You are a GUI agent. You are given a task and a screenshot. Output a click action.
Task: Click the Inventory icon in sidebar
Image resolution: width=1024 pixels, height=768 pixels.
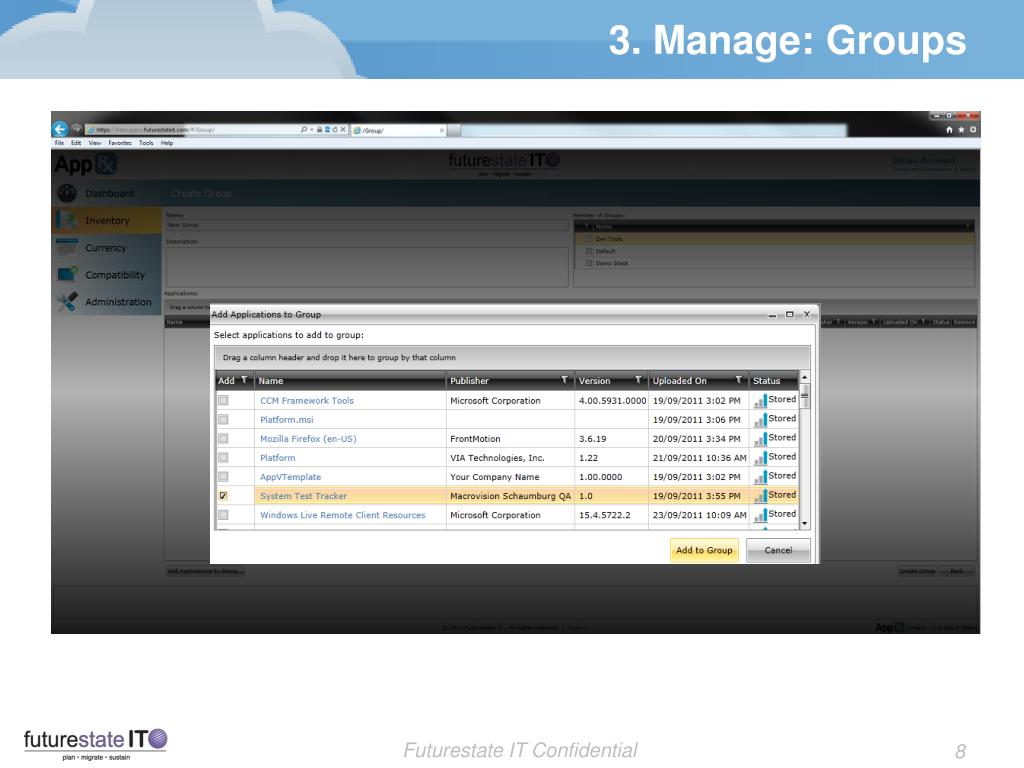click(67, 220)
